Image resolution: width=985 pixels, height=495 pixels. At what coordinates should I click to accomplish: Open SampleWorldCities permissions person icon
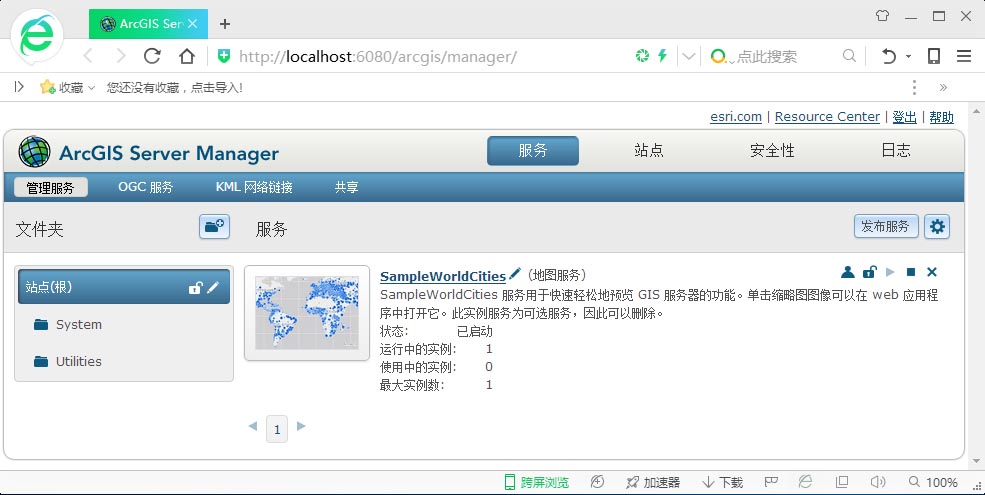tap(847, 272)
